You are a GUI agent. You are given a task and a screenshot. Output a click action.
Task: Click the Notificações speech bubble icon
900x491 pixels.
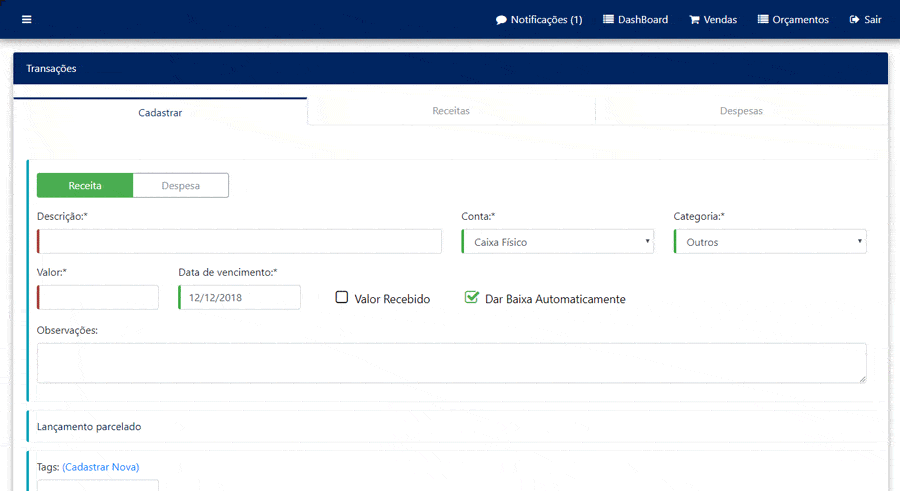501,20
